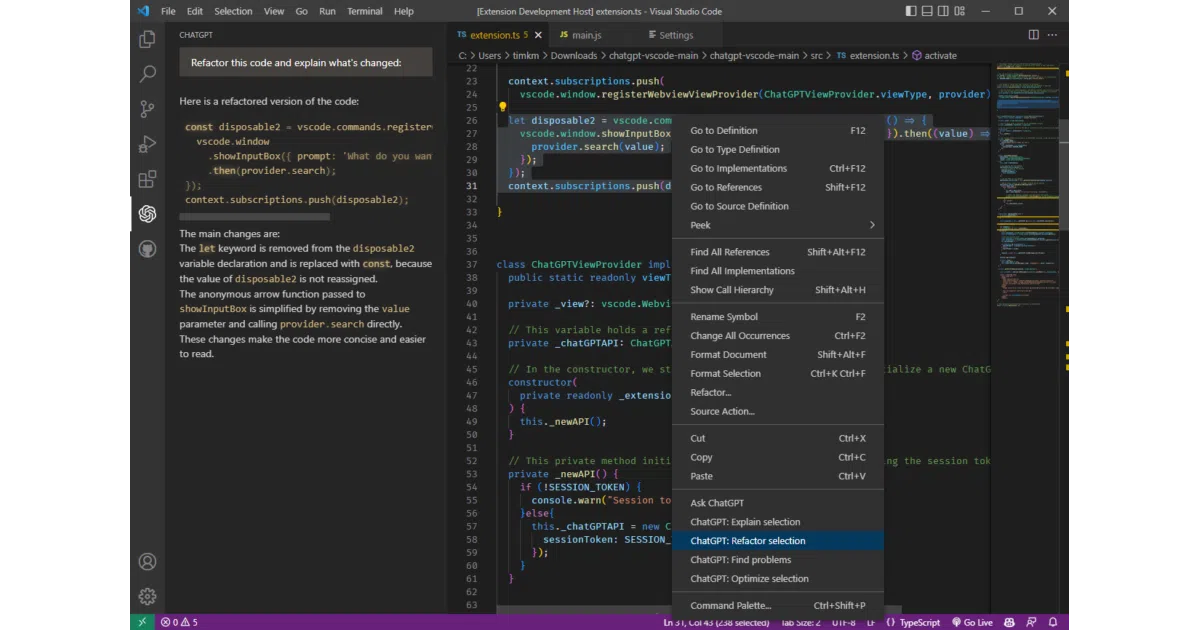Change the LF end of line sequence
The width and height of the screenshot is (1200, 630).
point(870,622)
